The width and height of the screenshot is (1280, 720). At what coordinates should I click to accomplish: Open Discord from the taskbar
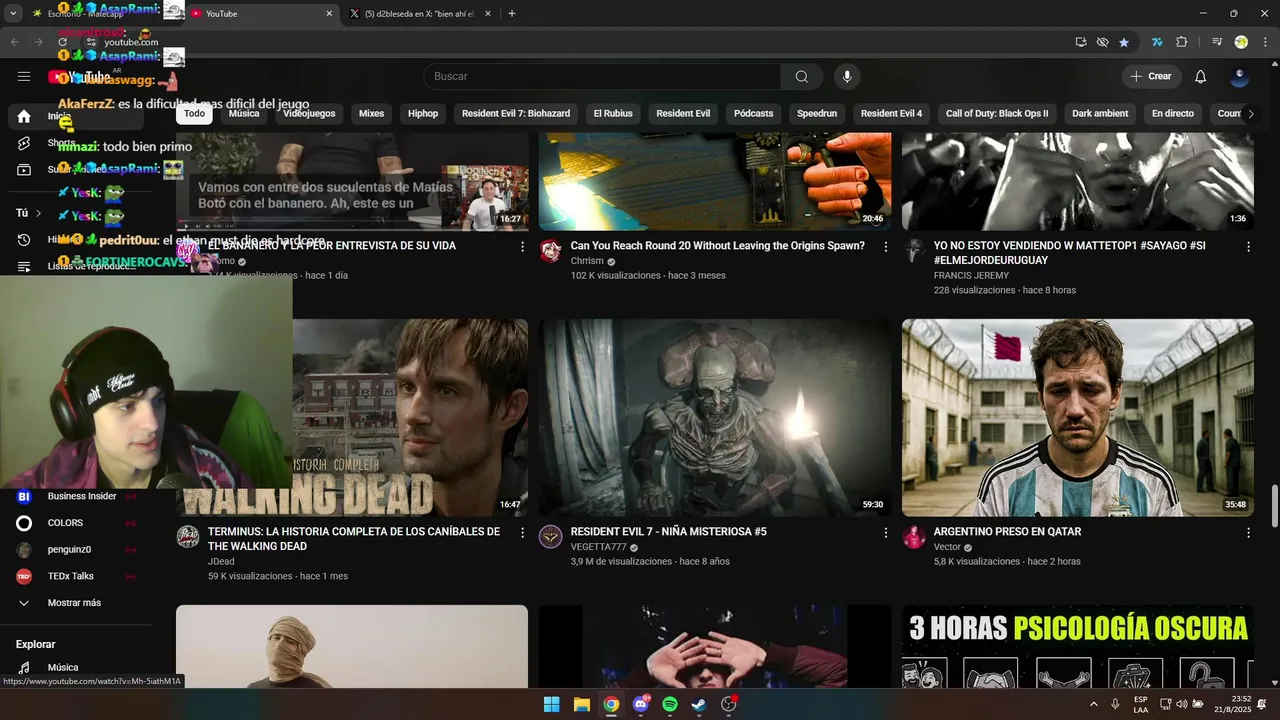[x=641, y=704]
